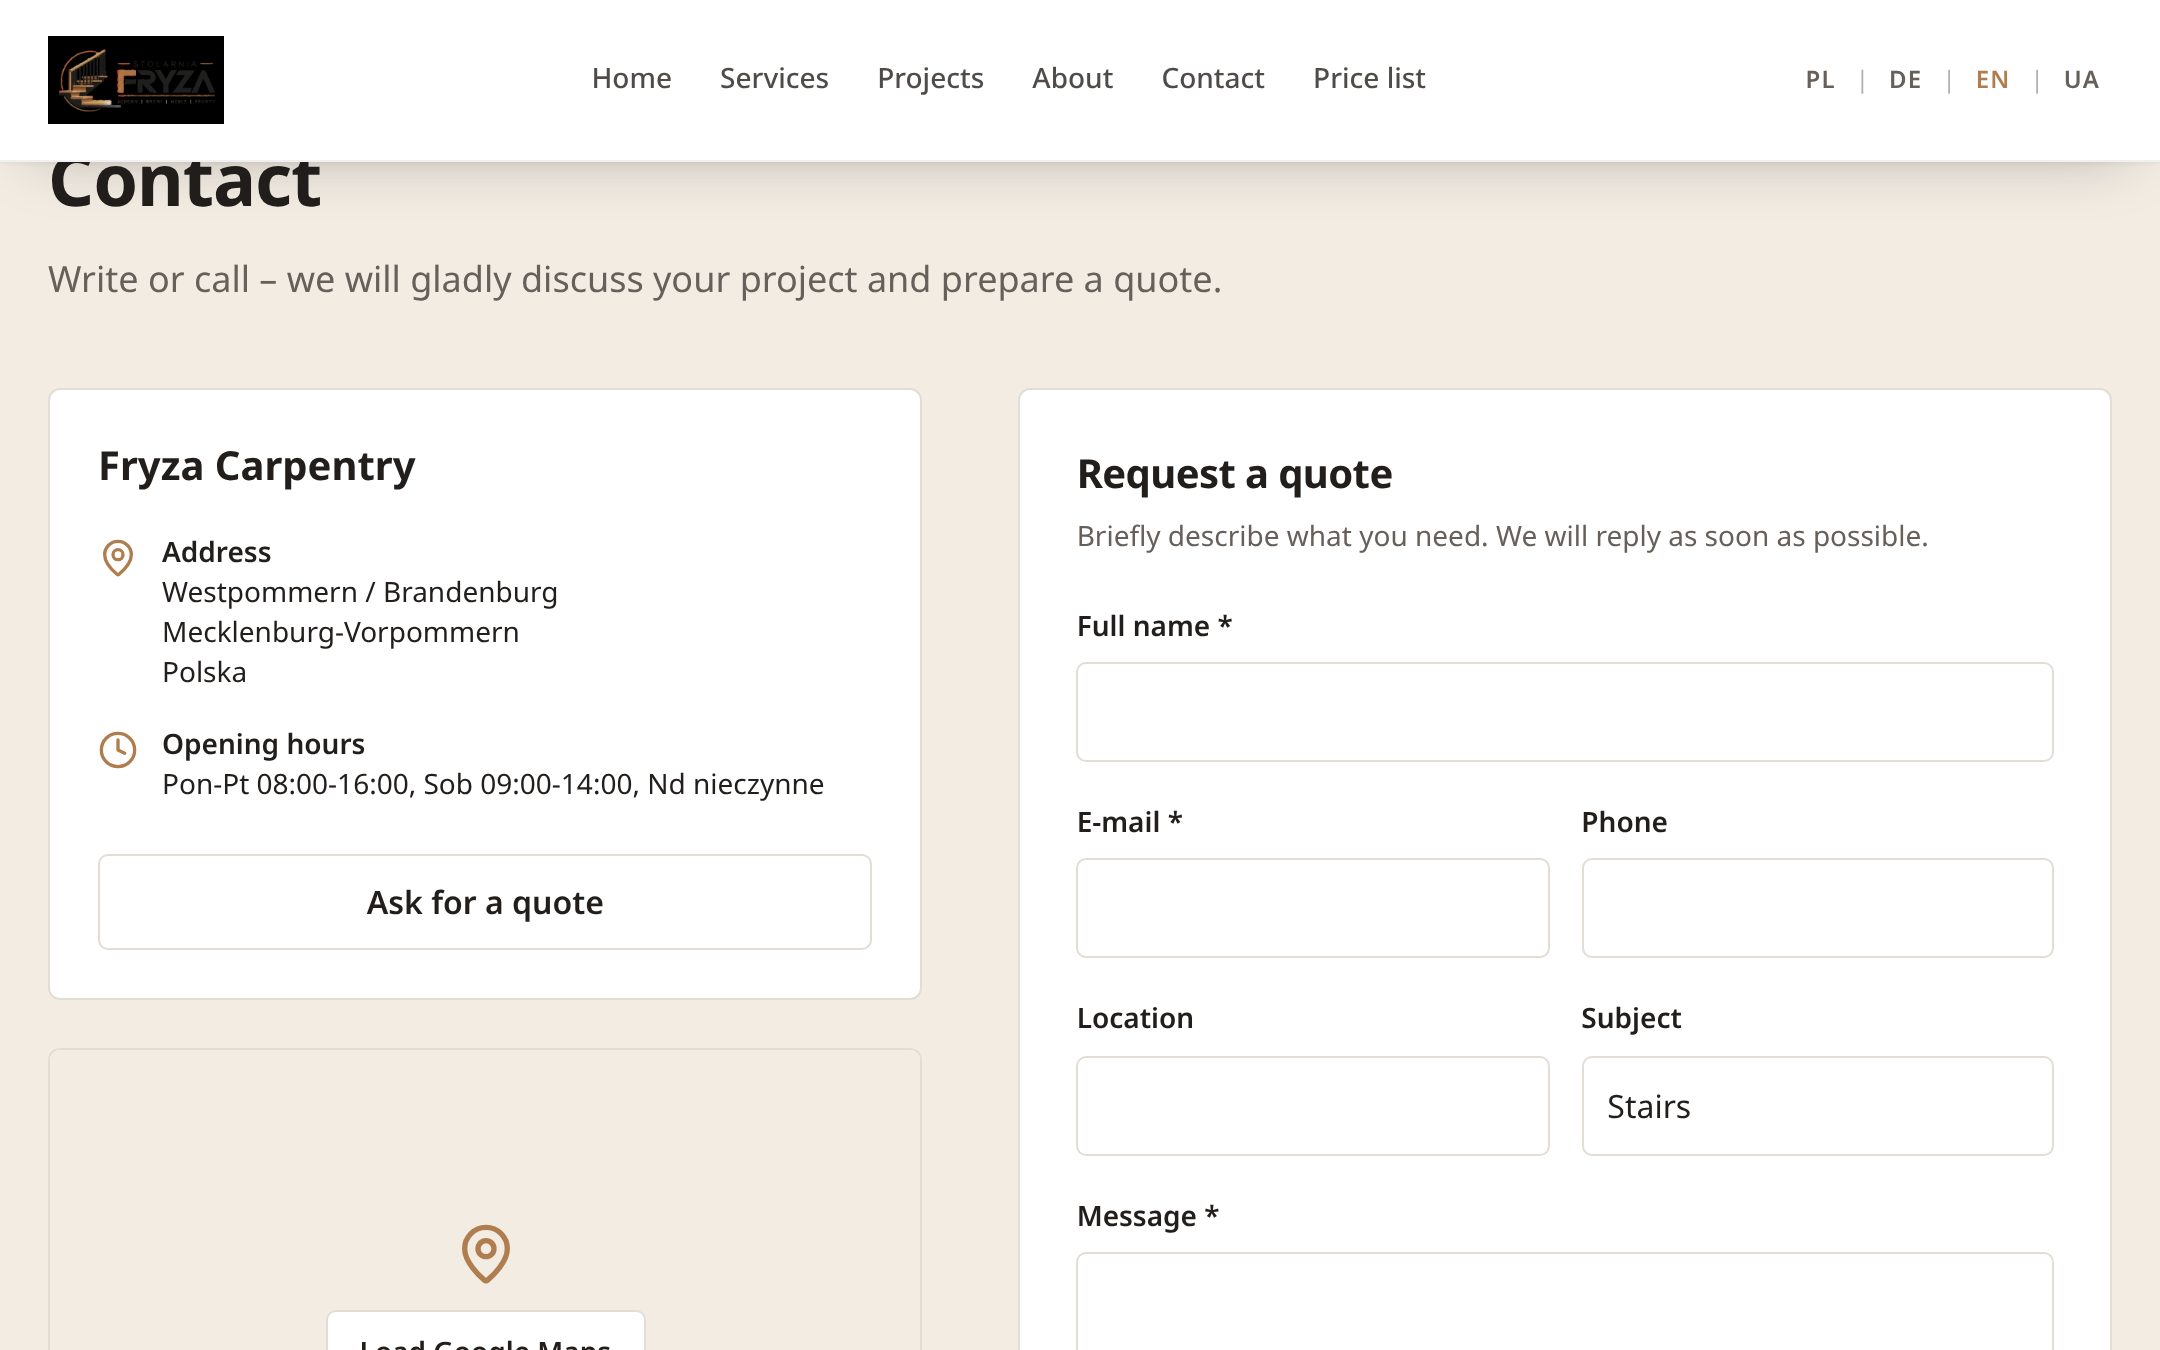Click the Request a quote heading
This screenshot has height=1350, width=2160.
point(1234,474)
